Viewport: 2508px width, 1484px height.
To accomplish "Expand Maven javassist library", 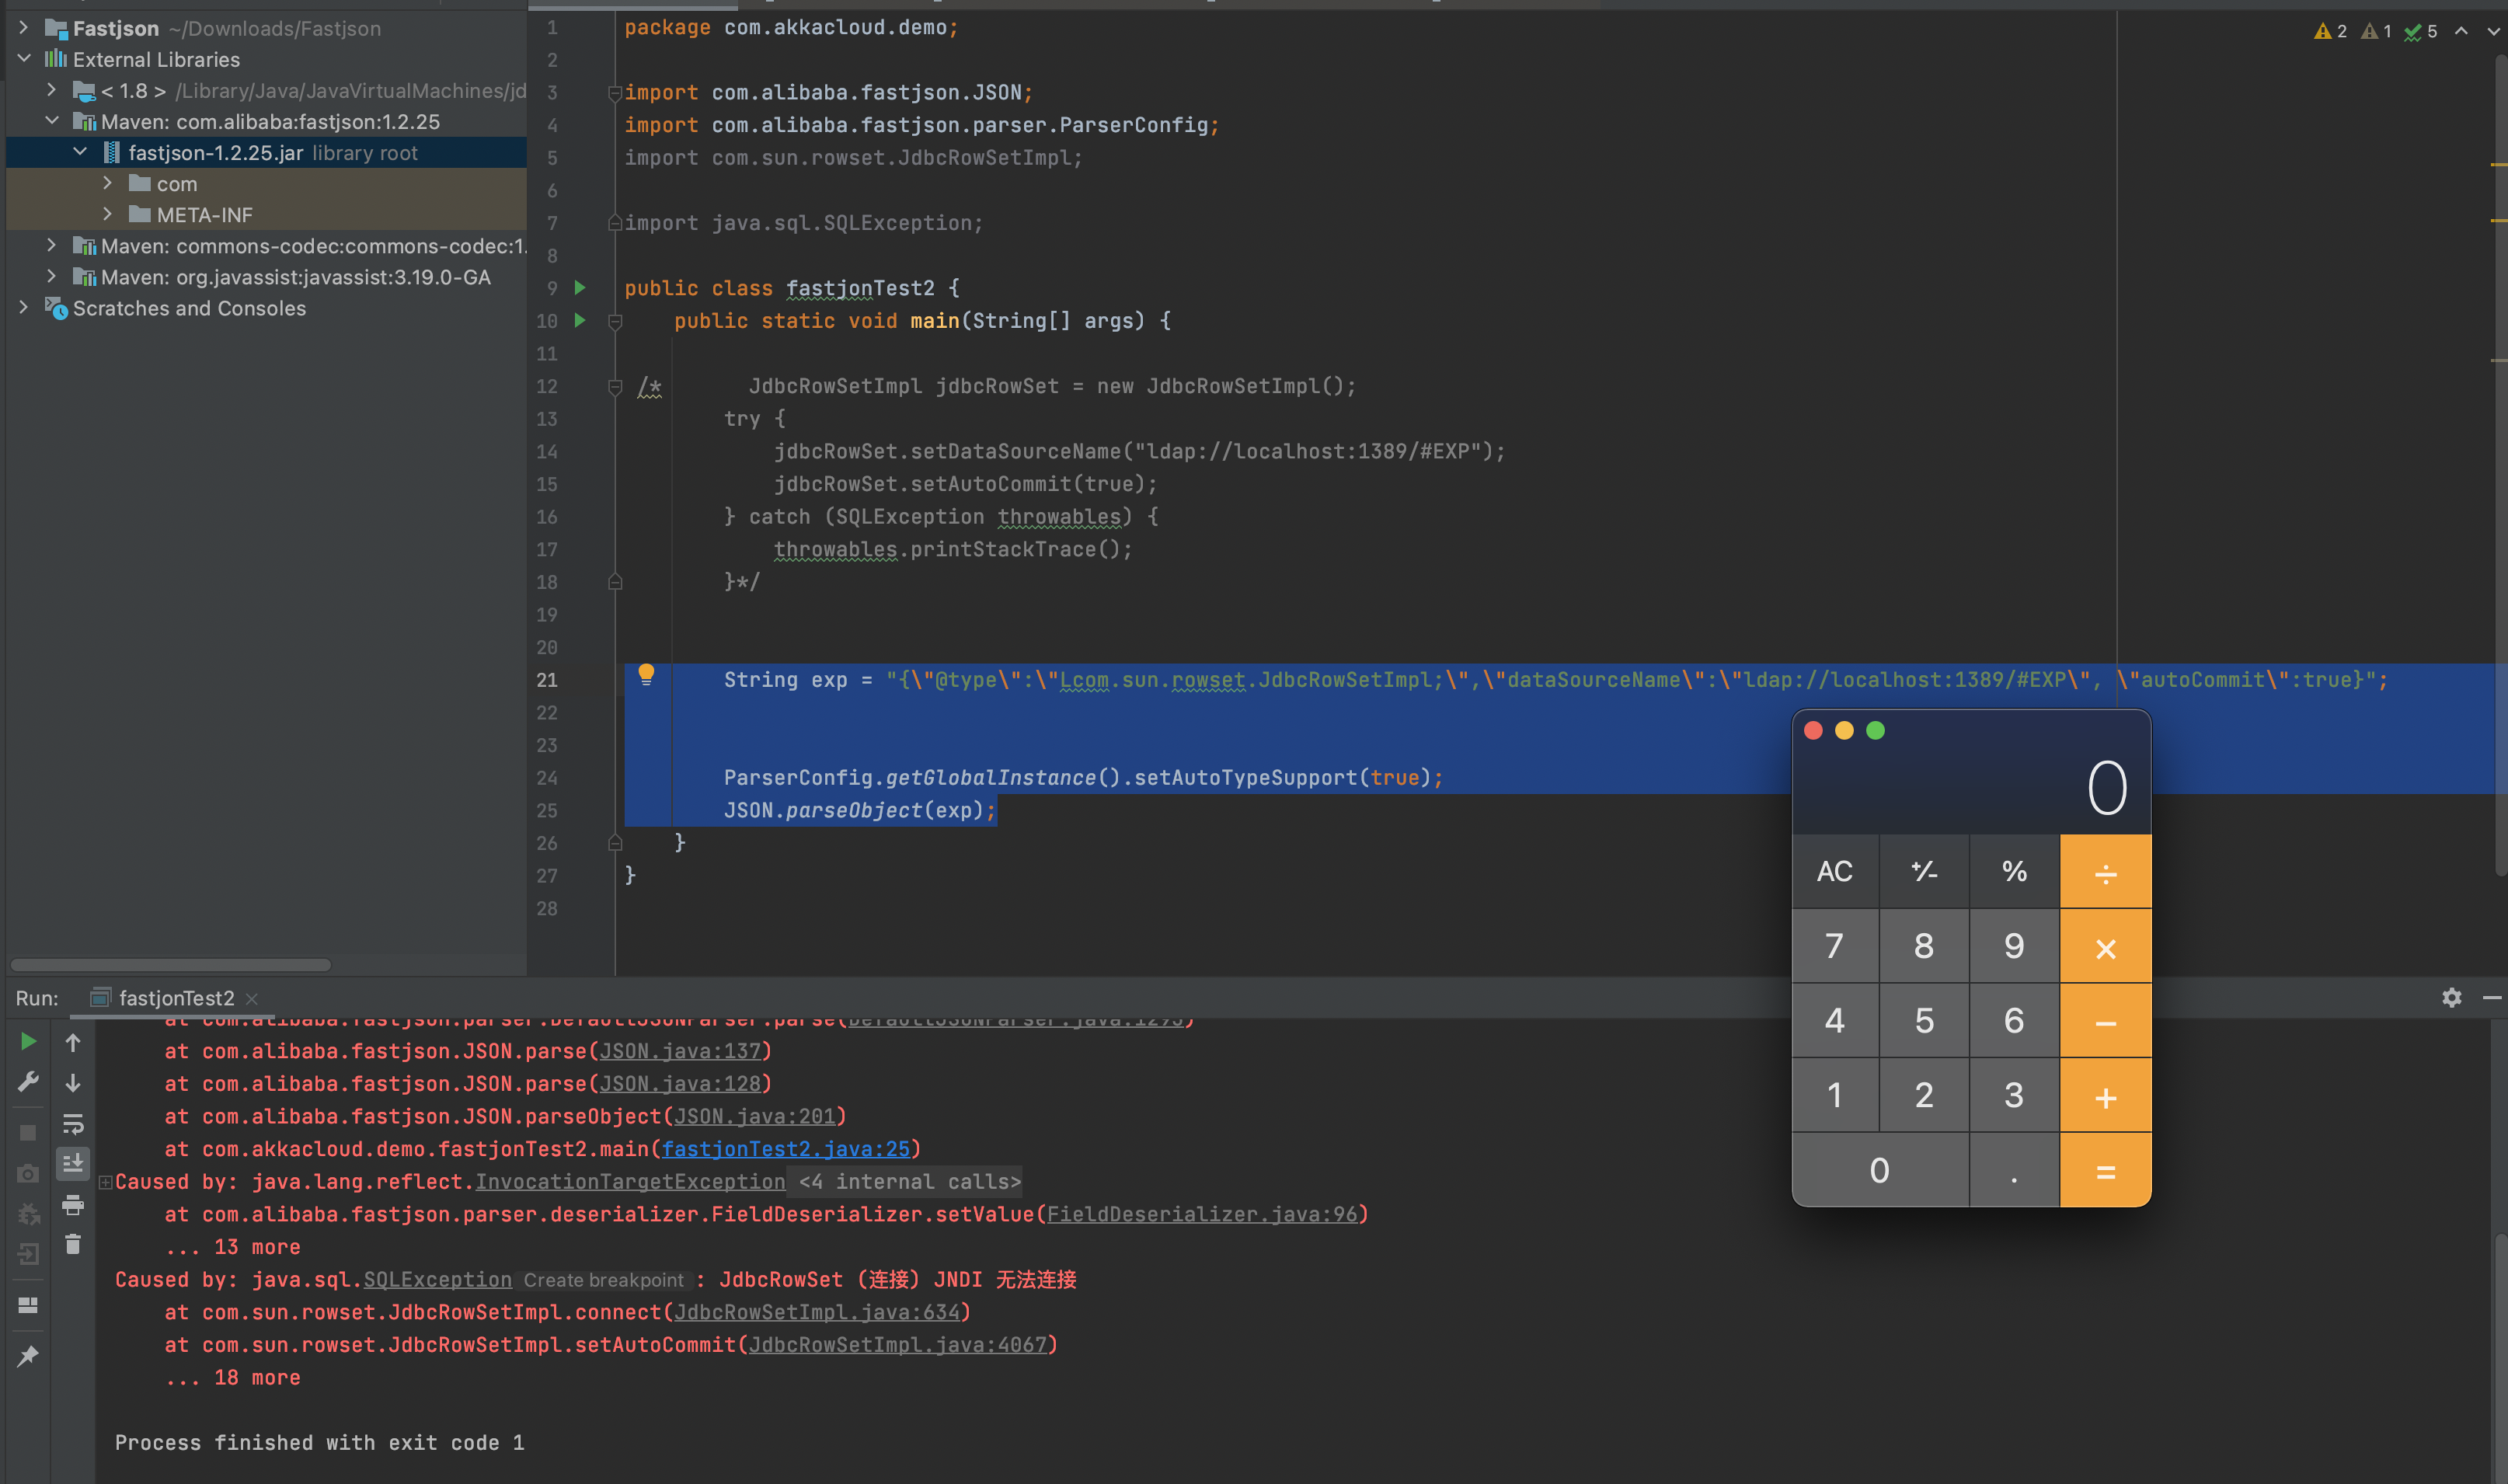I will [52, 276].
